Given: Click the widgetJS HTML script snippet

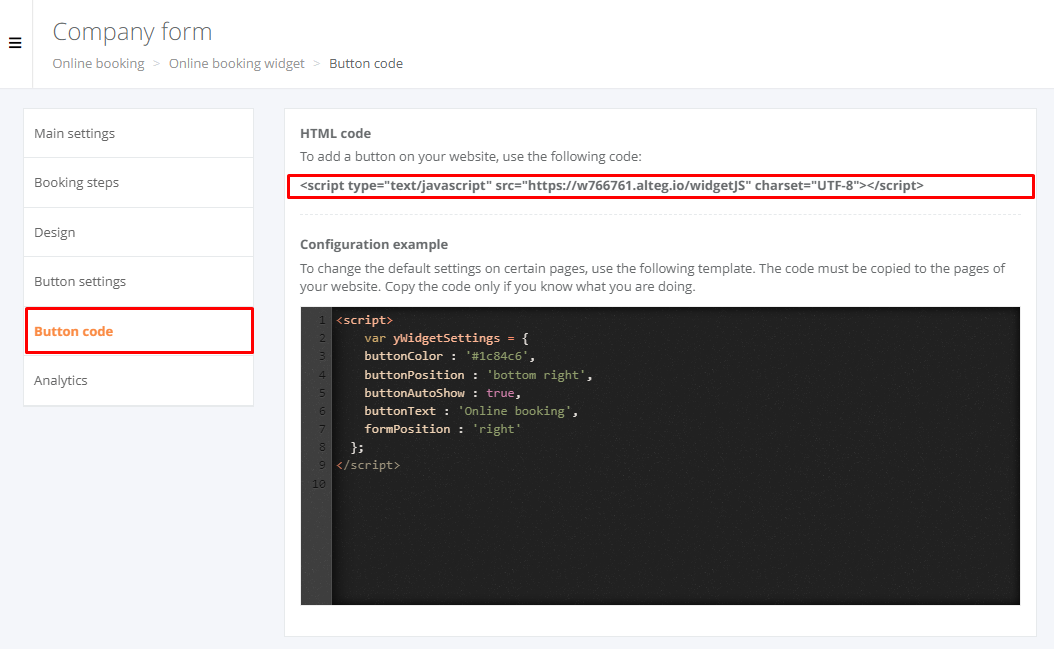Looking at the screenshot, I should [x=611, y=186].
